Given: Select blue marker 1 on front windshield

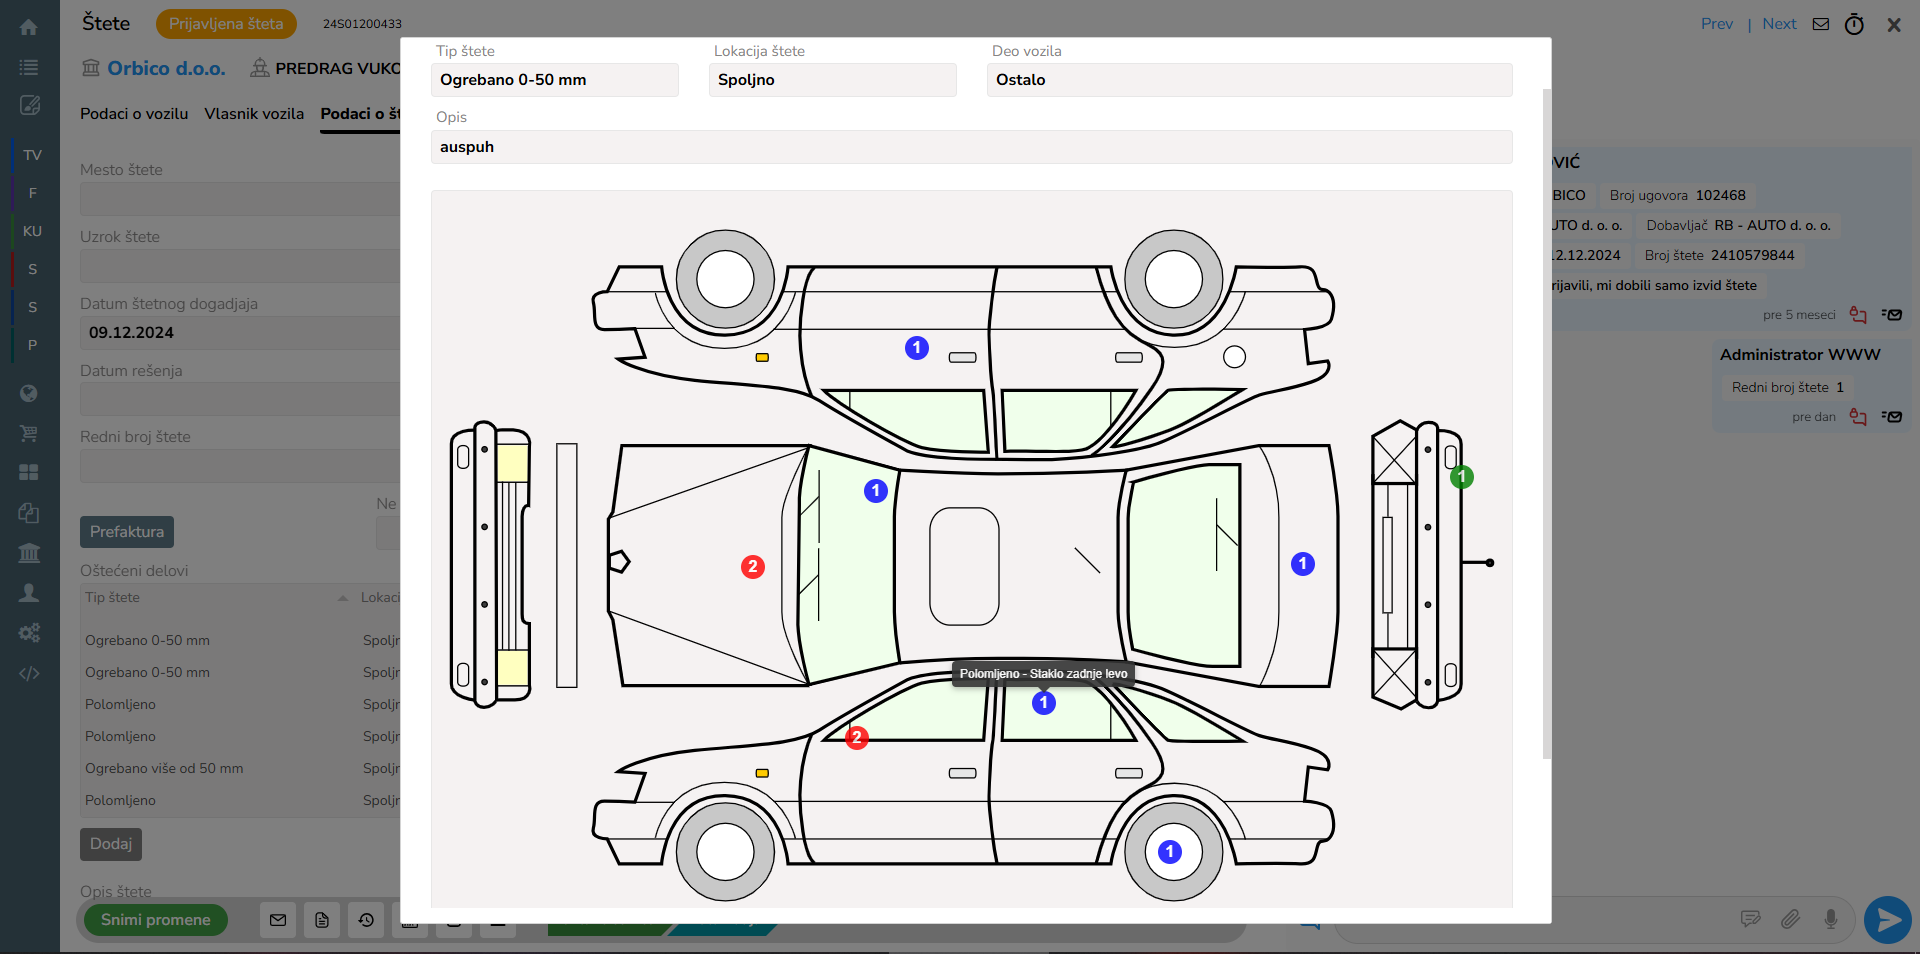Looking at the screenshot, I should 876,491.
